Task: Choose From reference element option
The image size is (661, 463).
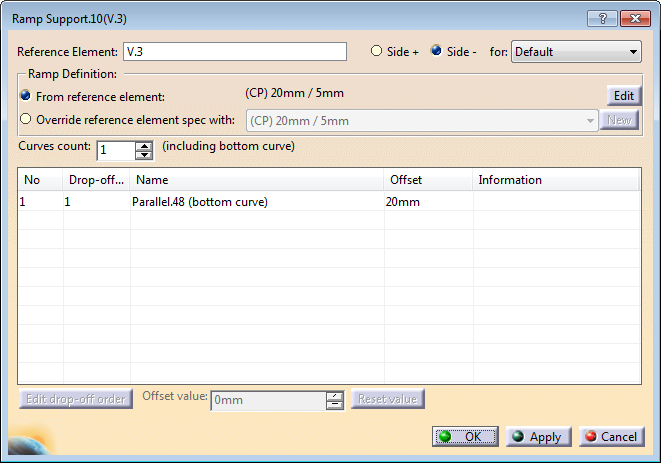Action: point(26,97)
